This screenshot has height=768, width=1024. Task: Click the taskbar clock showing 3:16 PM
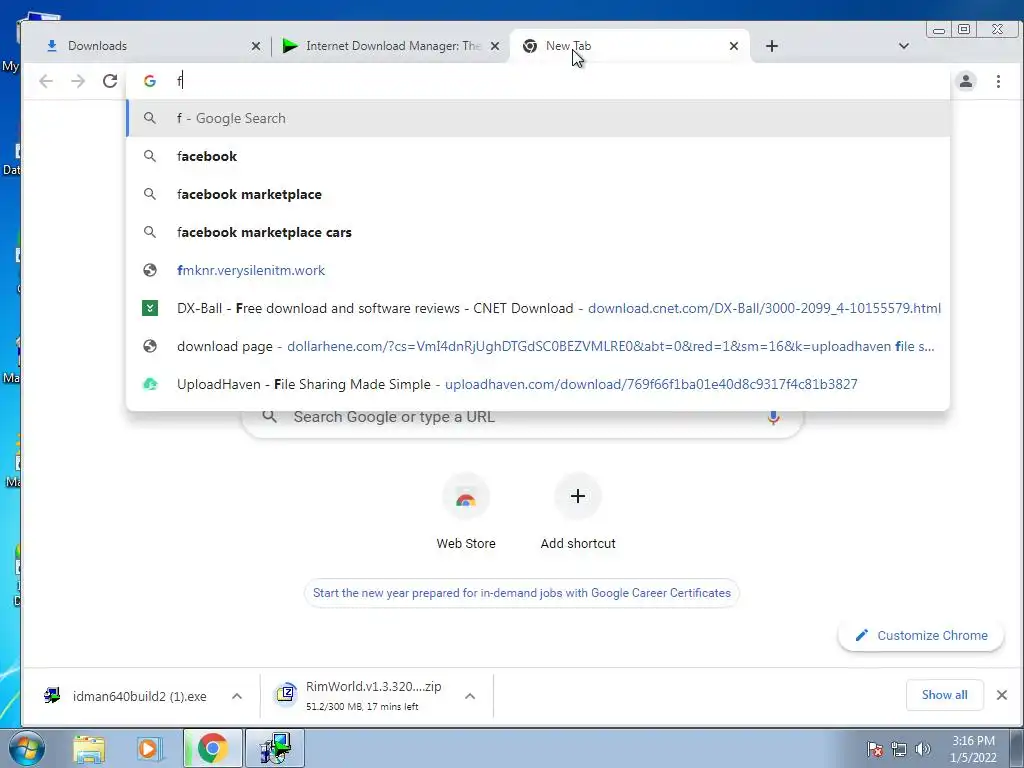coord(973,749)
